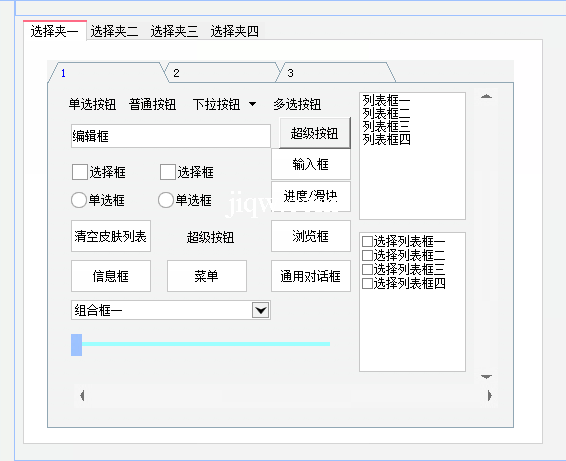Click the 输入框 button
566x461 pixels.
pyautogui.click(x=311, y=164)
